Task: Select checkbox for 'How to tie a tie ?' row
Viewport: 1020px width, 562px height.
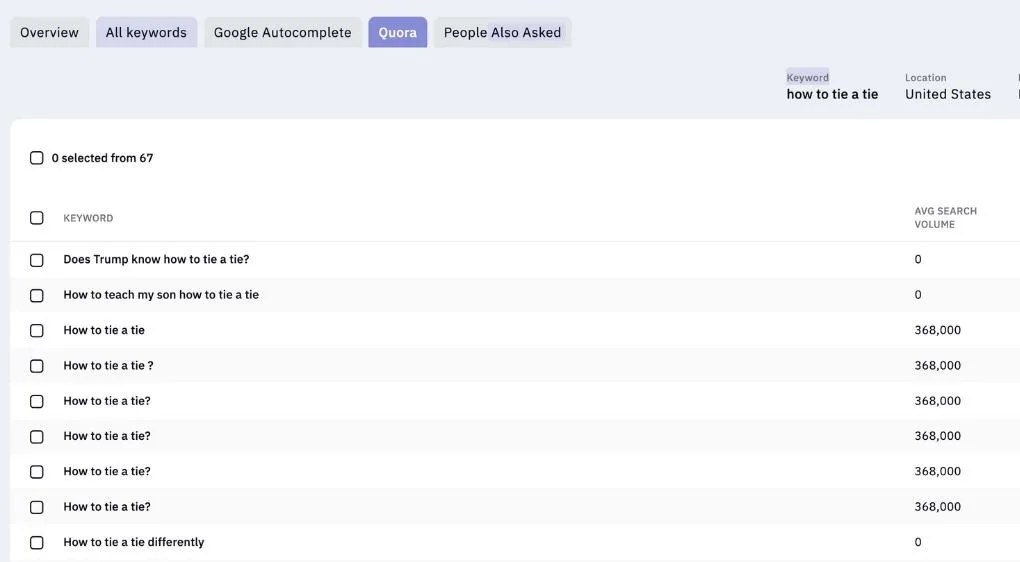Action: pyautogui.click(x=36, y=366)
